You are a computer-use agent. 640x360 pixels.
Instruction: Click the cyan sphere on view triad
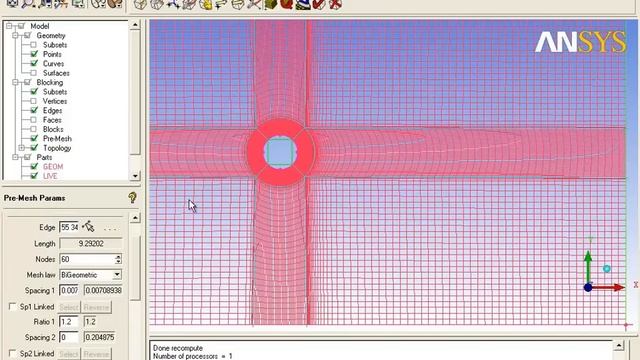pos(607,269)
